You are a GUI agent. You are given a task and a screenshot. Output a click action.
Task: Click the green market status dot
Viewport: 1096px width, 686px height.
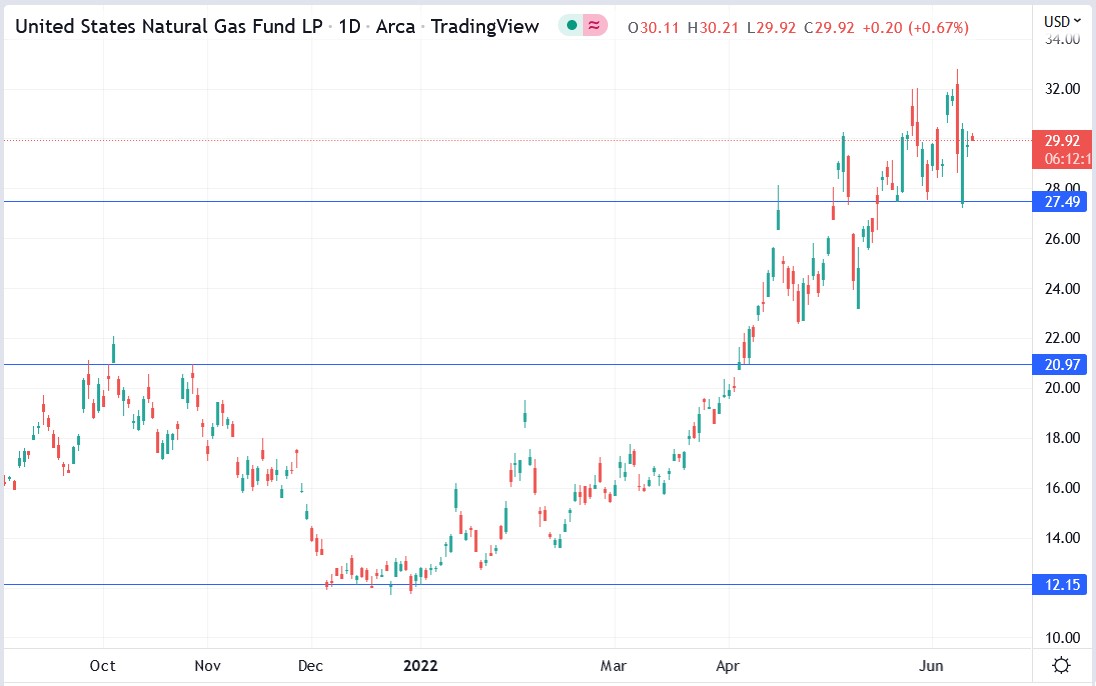[x=572, y=26]
